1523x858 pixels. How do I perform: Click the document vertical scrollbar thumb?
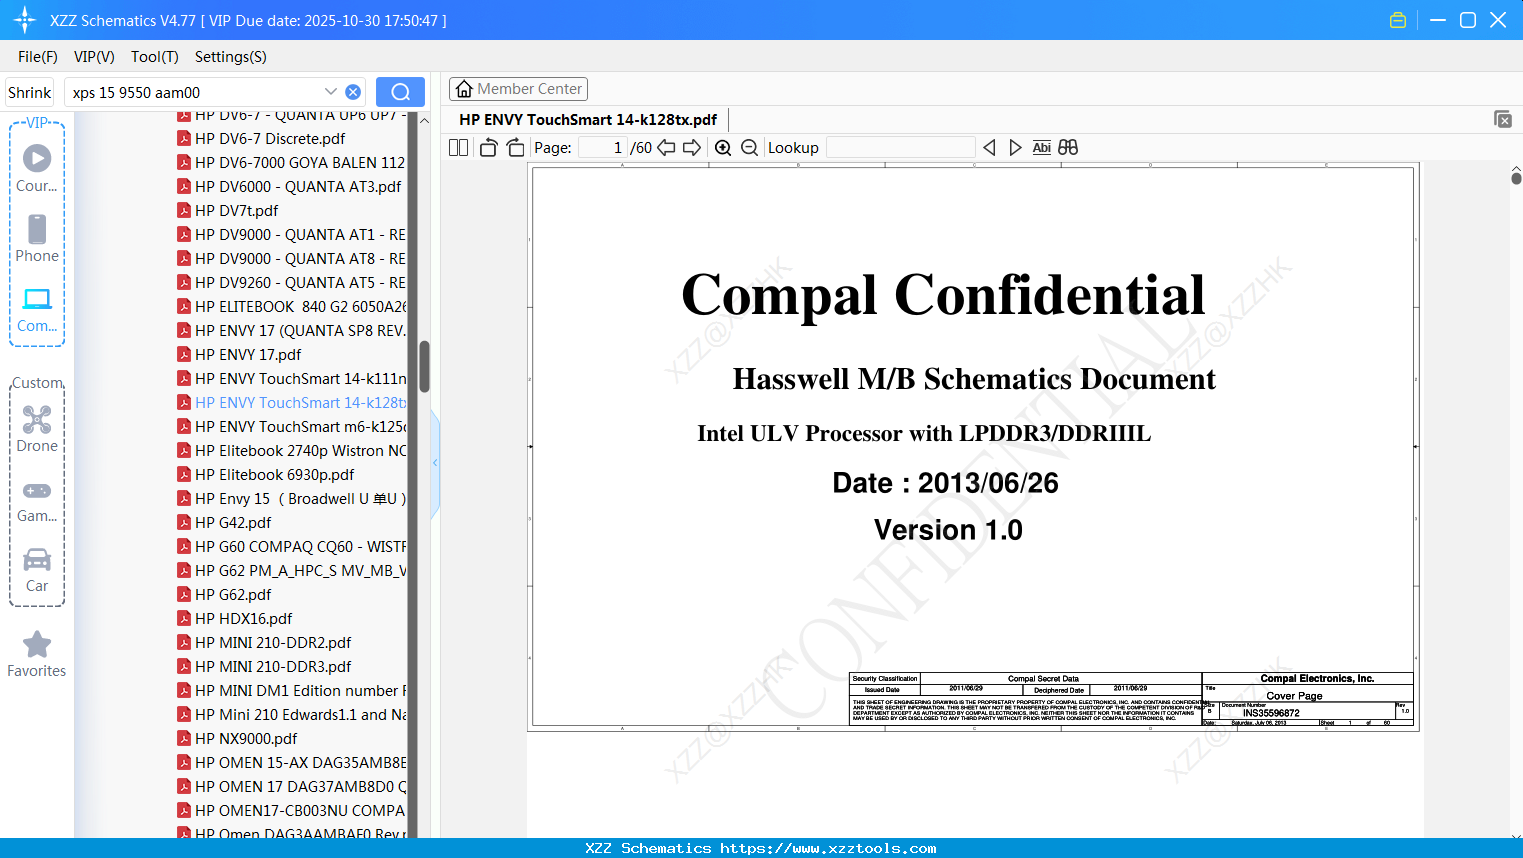[x=1516, y=178]
